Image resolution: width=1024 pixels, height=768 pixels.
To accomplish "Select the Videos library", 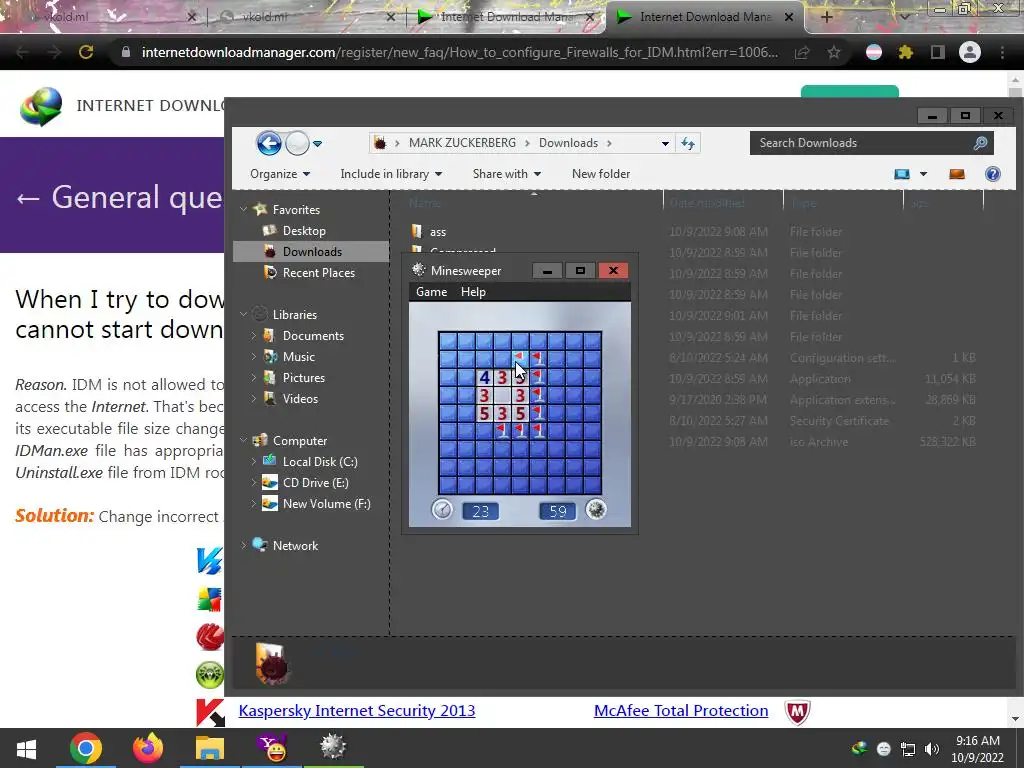I will pyautogui.click(x=300, y=398).
